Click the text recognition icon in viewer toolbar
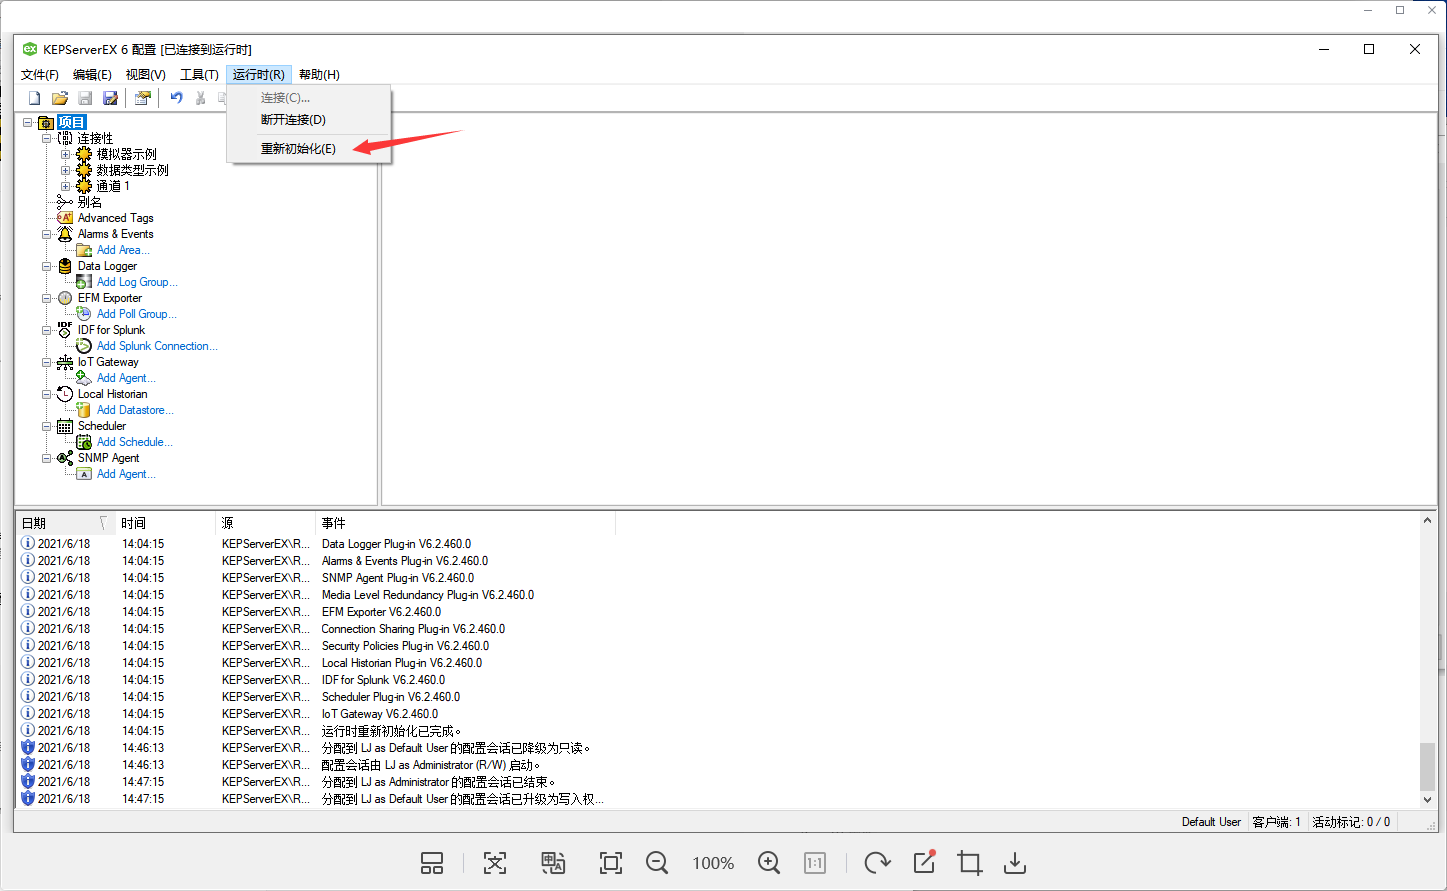Viewport: 1447px width, 891px height. pos(495,863)
